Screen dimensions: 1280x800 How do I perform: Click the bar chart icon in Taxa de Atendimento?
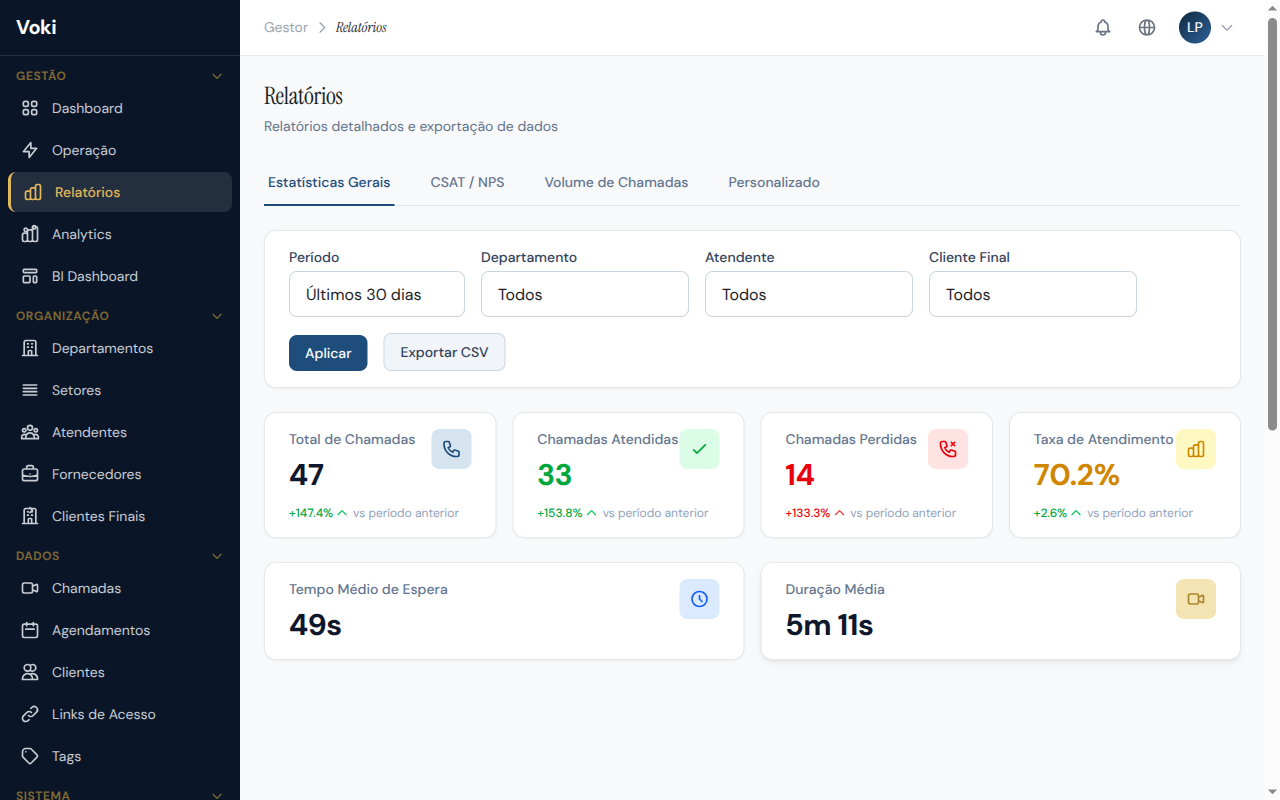1195,449
